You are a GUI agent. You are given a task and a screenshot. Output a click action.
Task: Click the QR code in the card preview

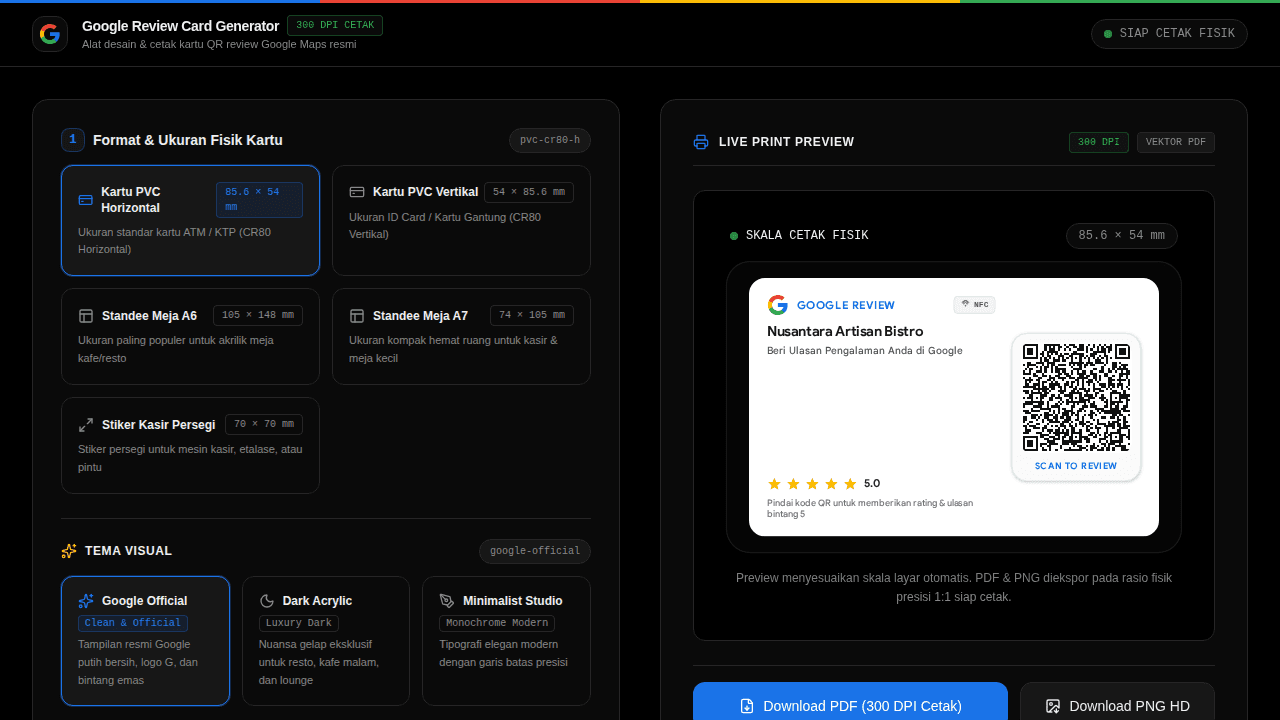click(x=1076, y=397)
